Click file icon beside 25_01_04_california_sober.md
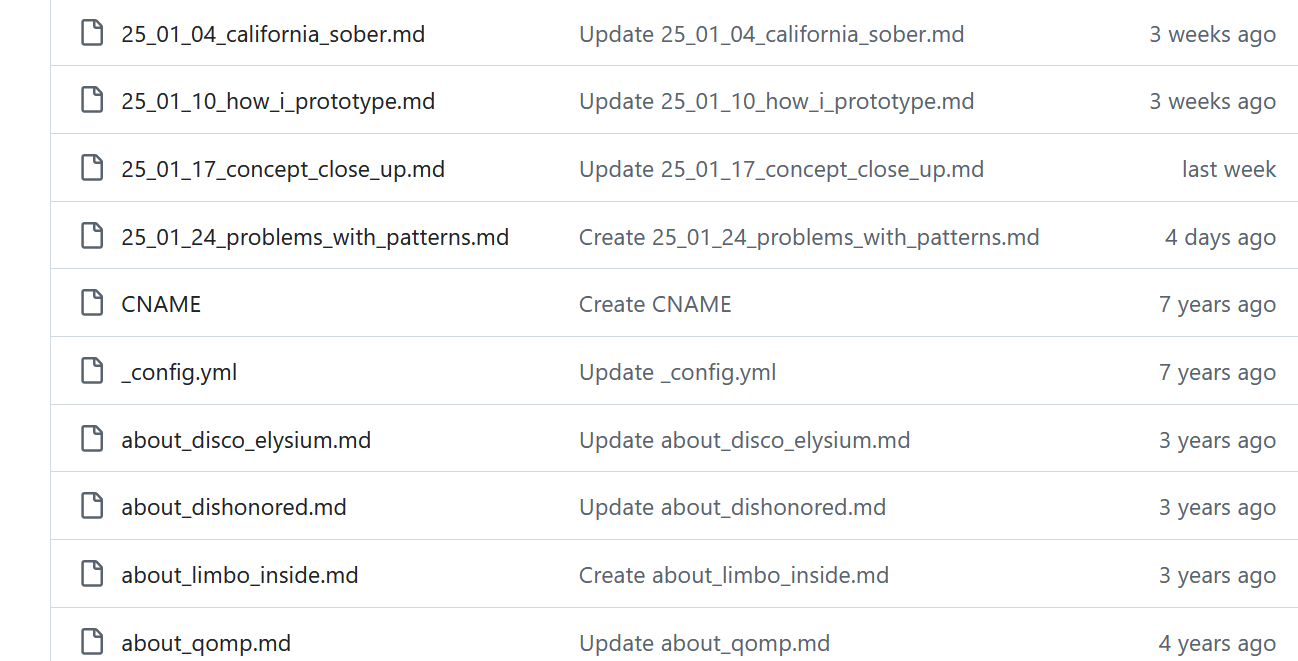The height and width of the screenshot is (661, 1298). pos(92,34)
